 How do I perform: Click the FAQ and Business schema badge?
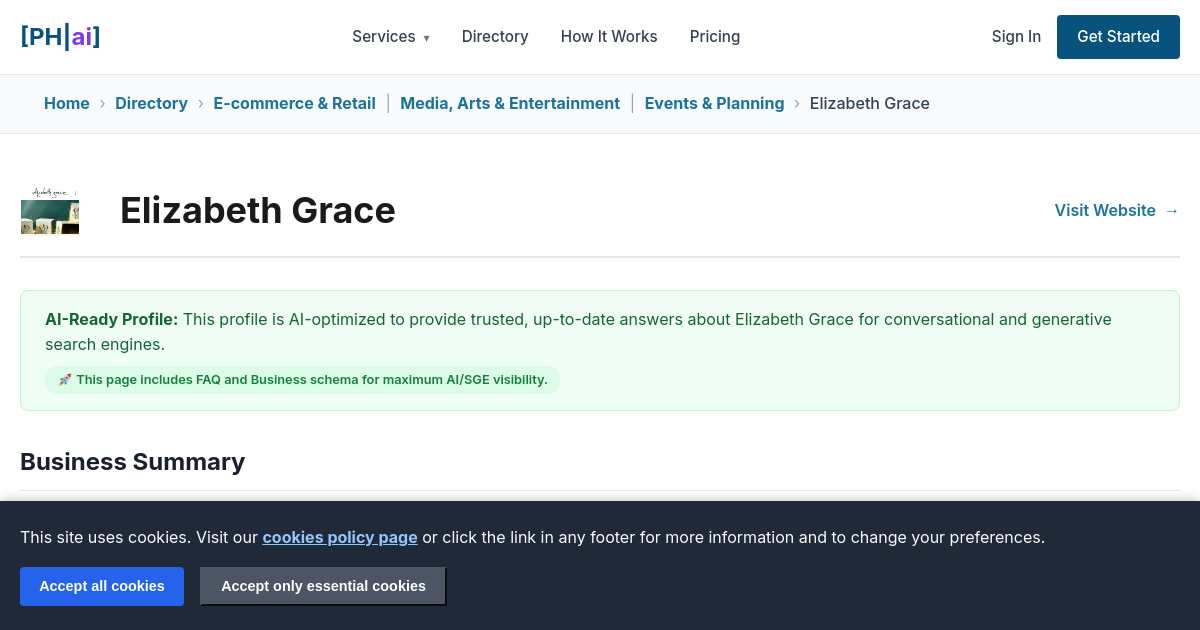tap(302, 380)
